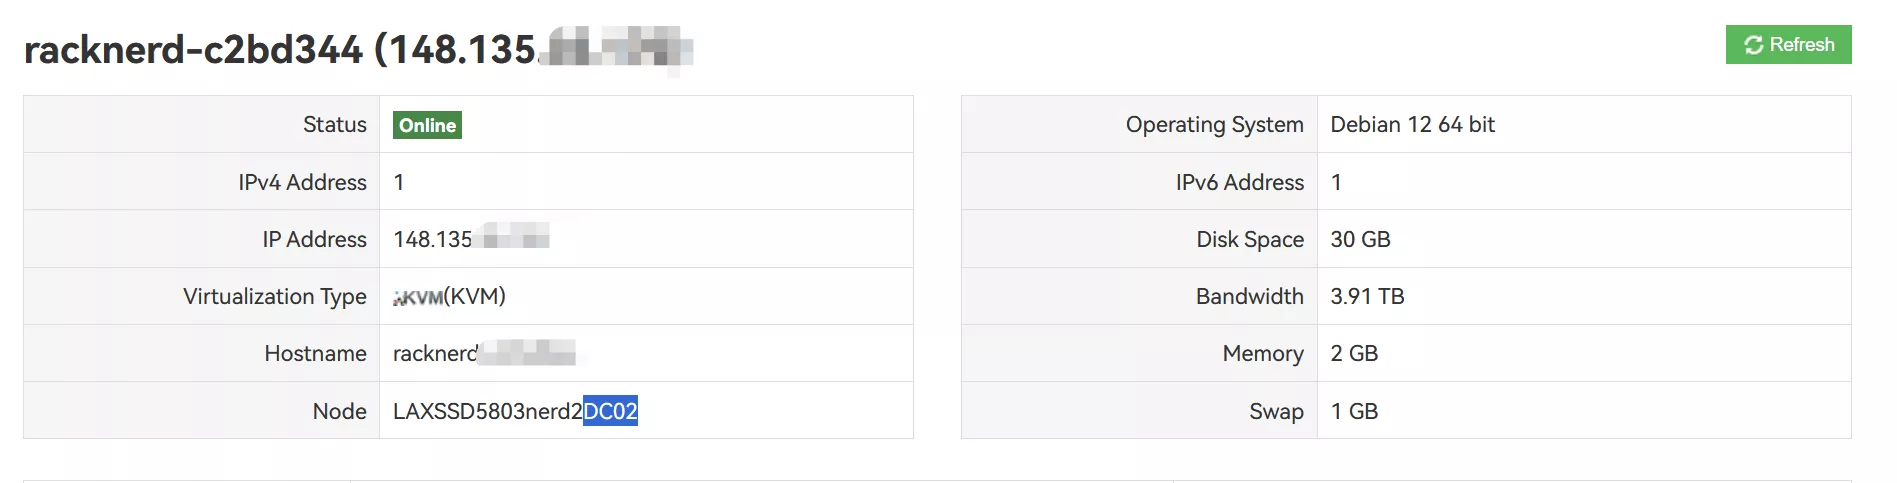Click the IPv6 Address label

click(1239, 183)
